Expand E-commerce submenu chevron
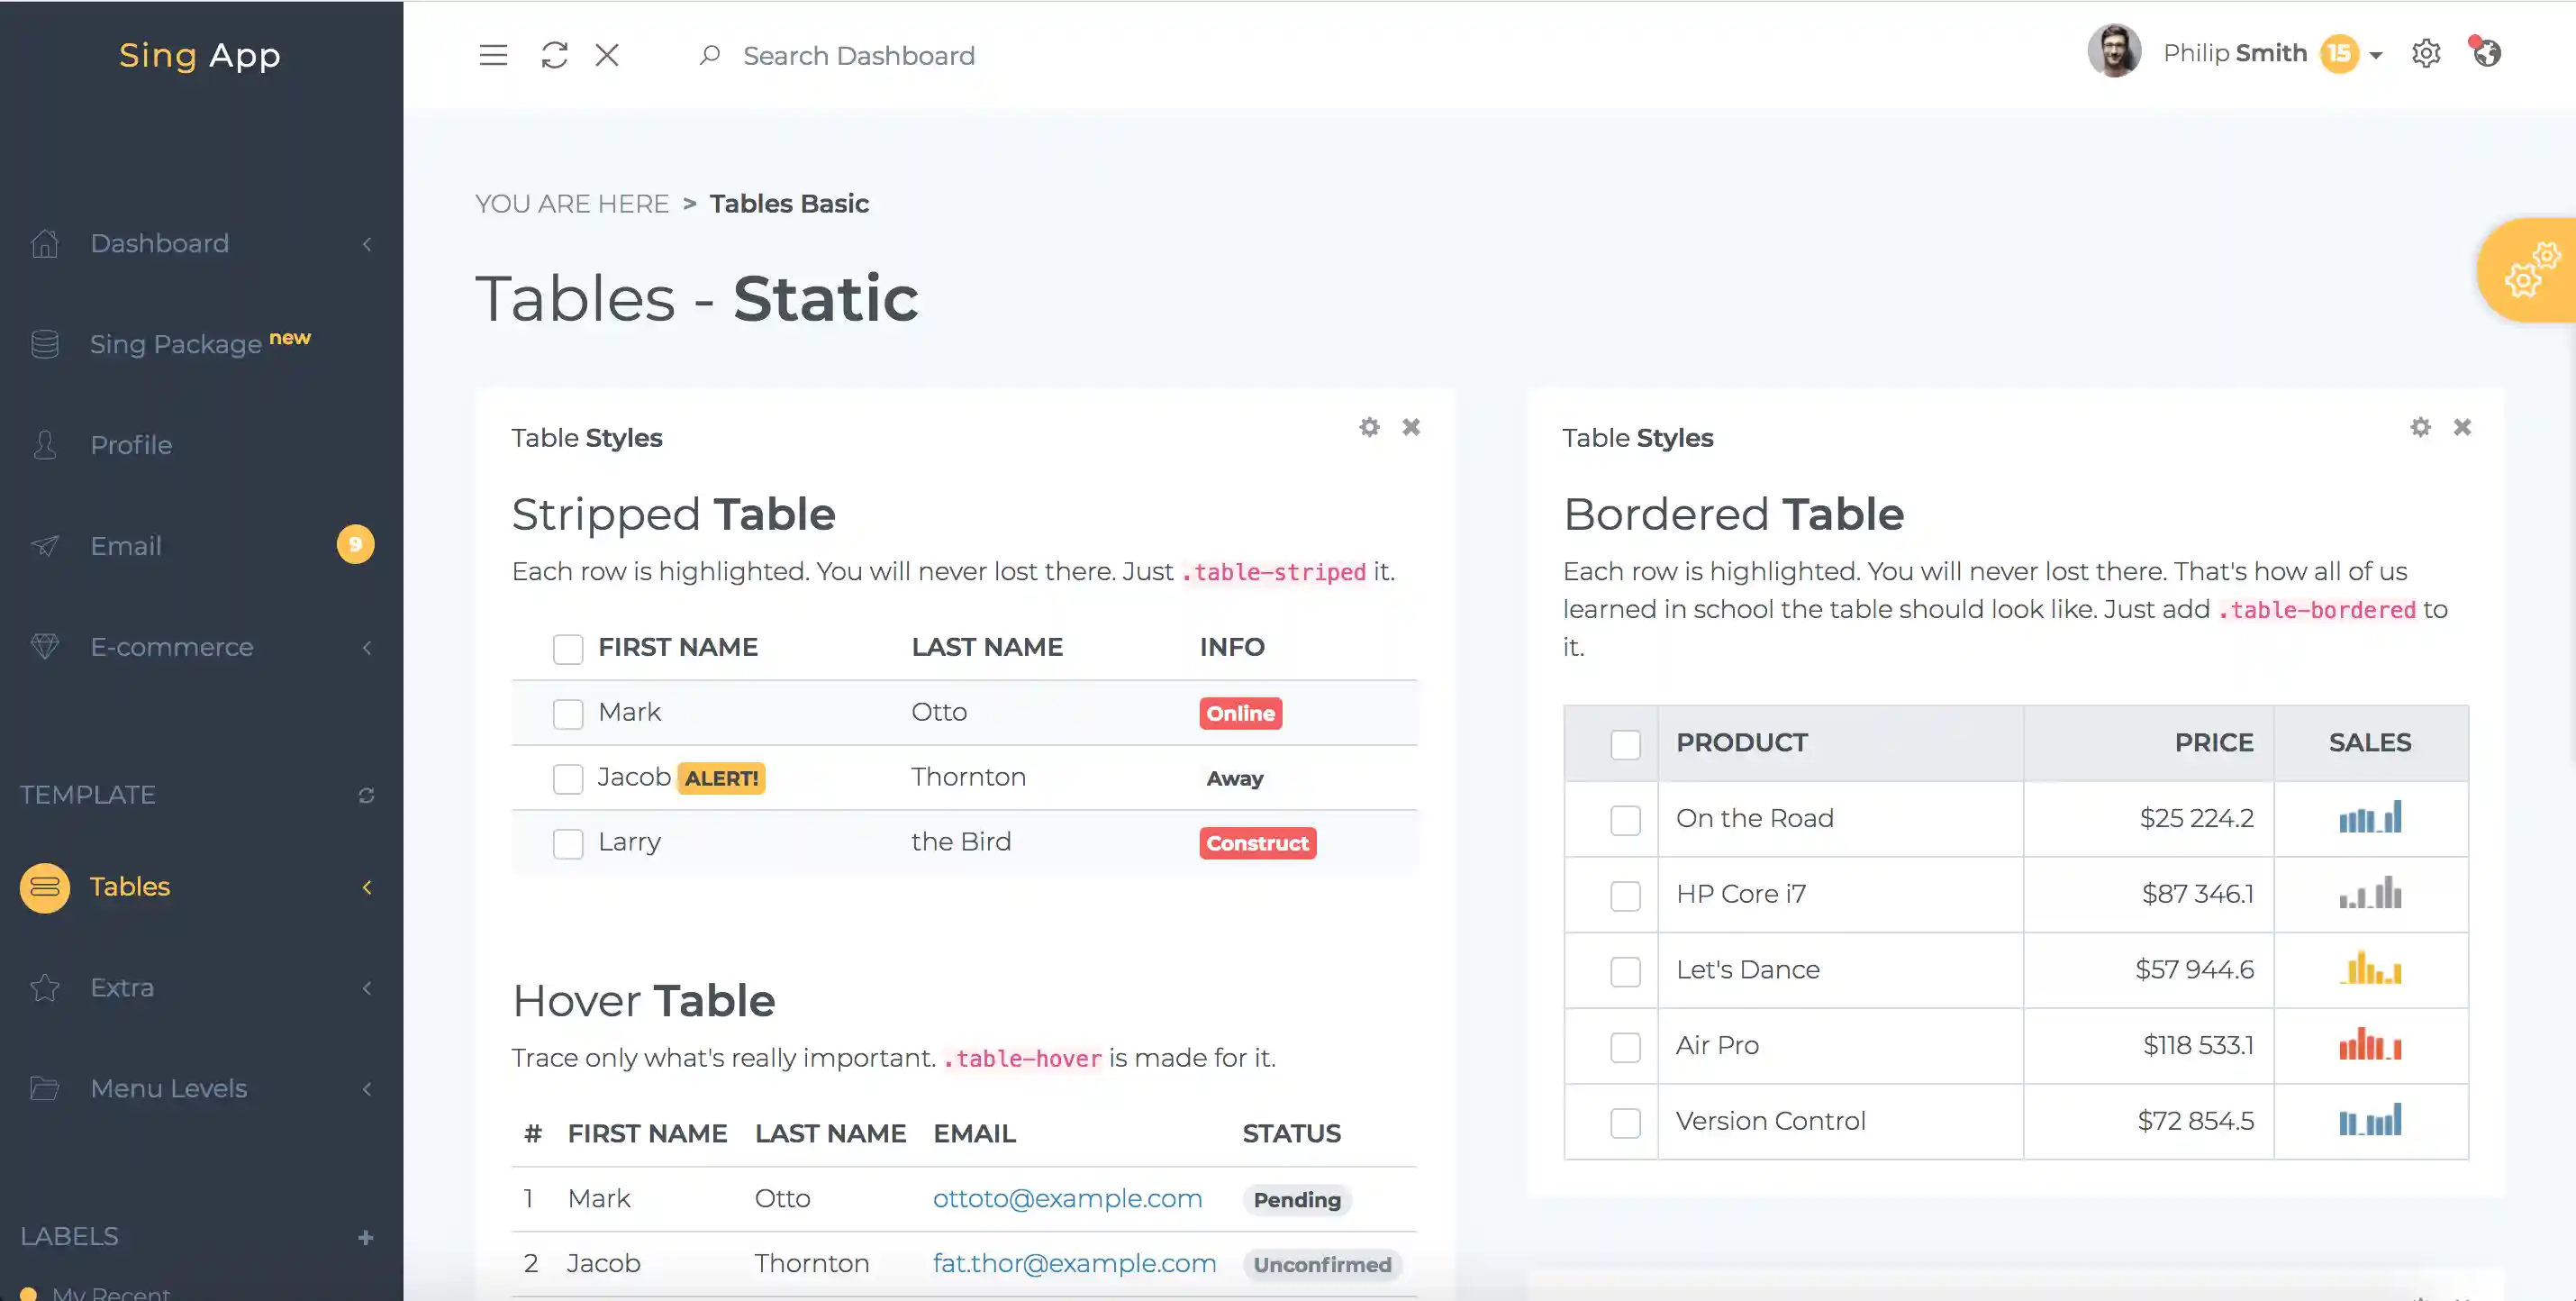The image size is (2576, 1301). [x=367, y=648]
